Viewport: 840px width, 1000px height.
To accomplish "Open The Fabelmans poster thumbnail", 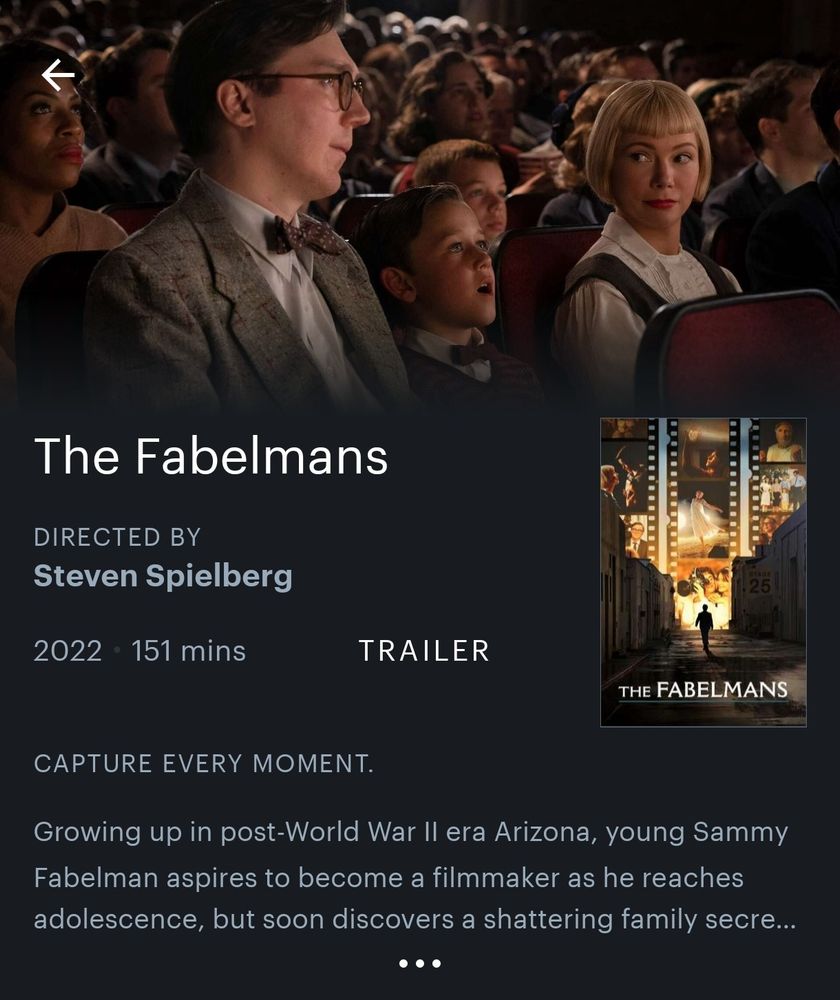I will coord(703,572).
